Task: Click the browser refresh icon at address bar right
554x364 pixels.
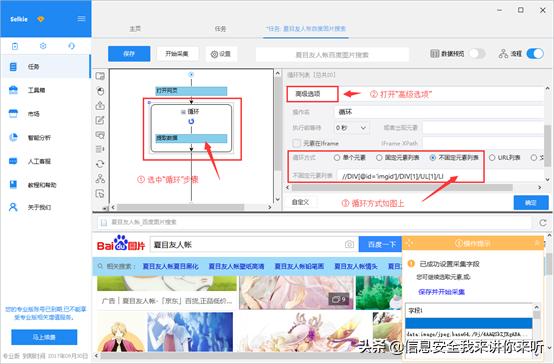Action: 543,223
